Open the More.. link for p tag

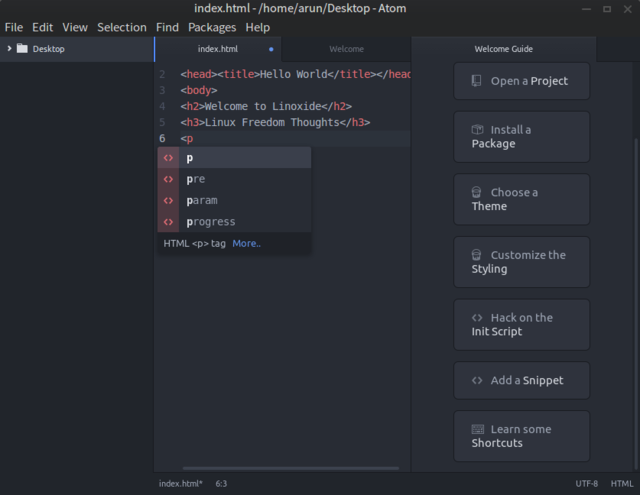pyautogui.click(x=247, y=244)
